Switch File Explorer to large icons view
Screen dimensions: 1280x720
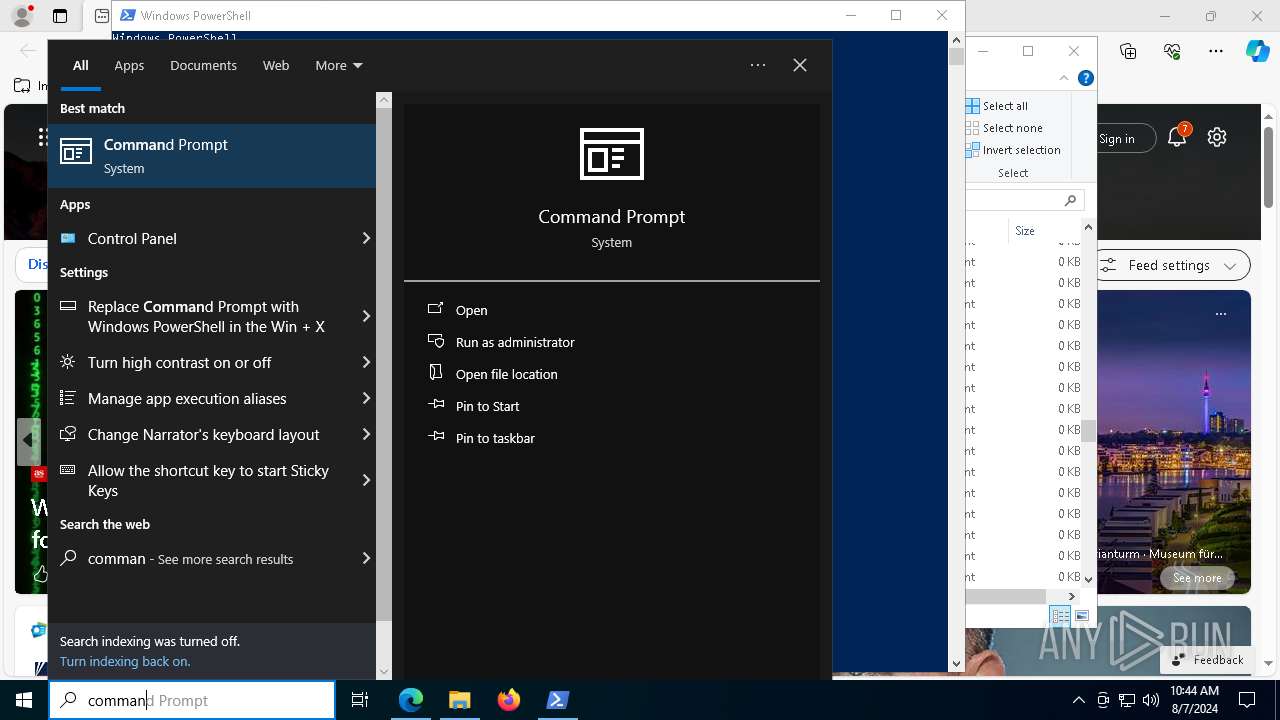coord(1082,616)
